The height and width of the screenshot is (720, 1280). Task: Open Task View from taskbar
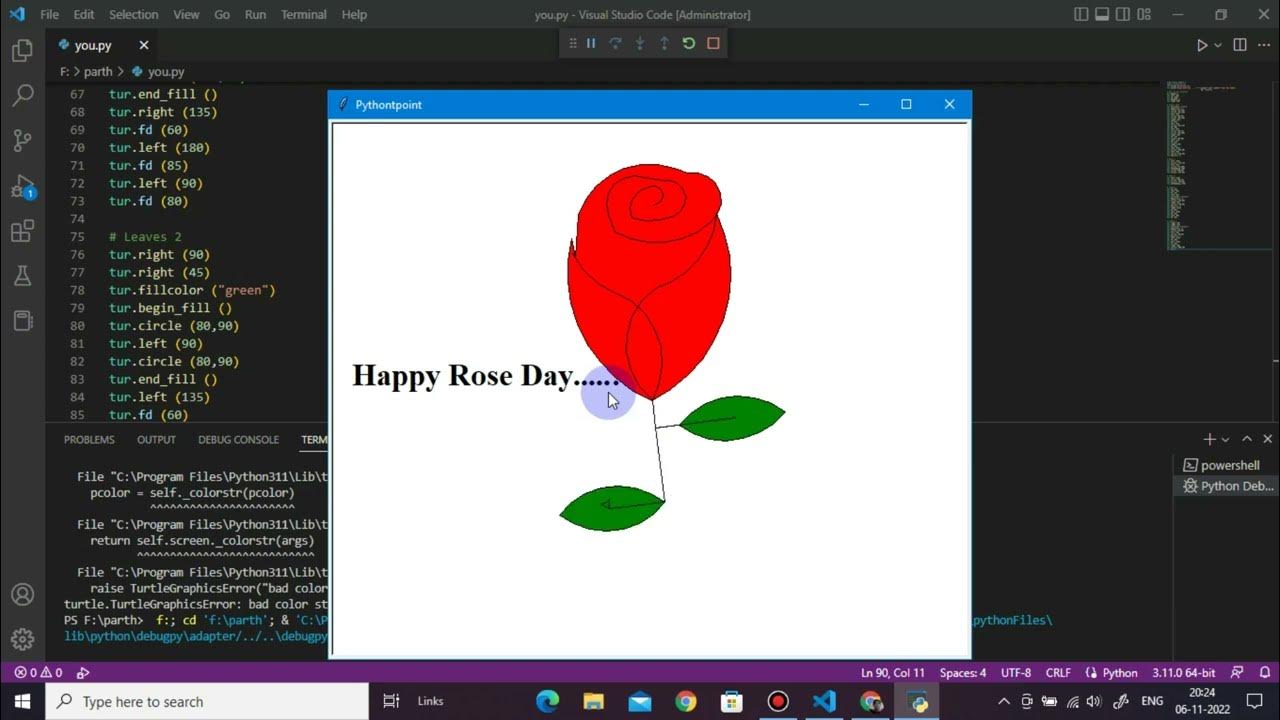(391, 702)
